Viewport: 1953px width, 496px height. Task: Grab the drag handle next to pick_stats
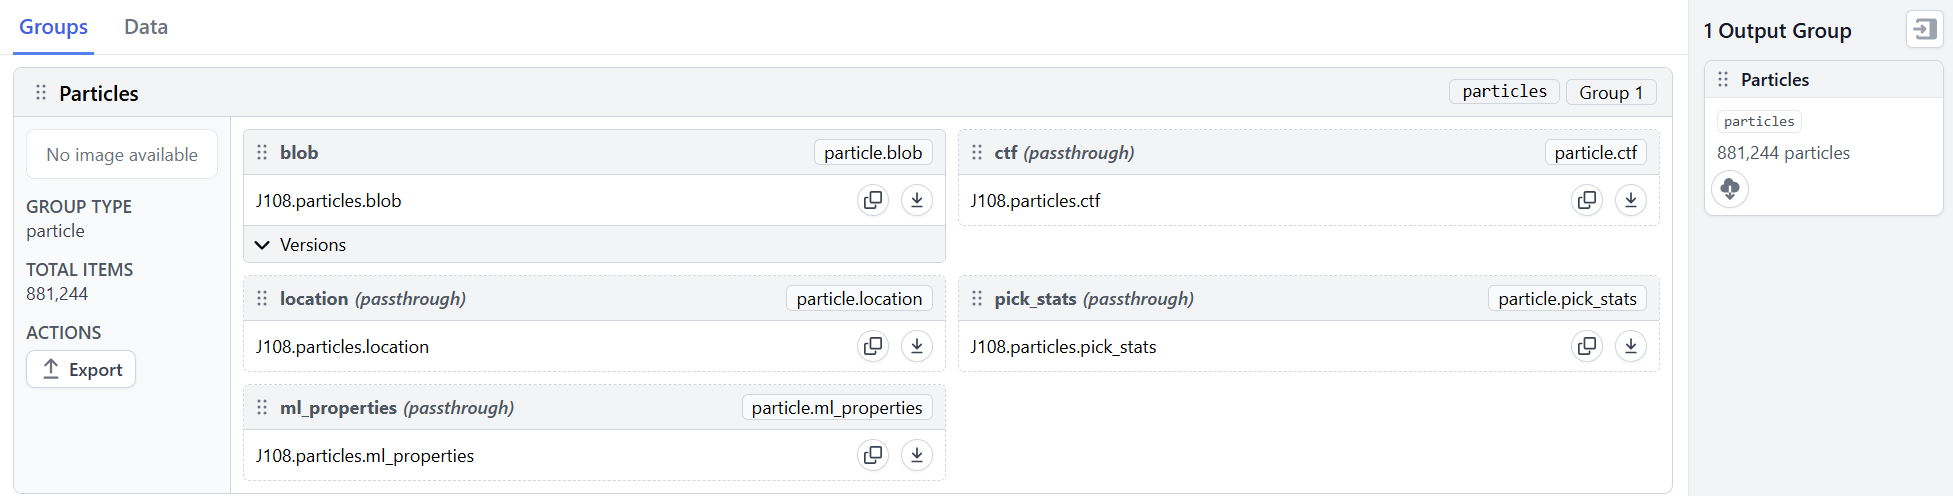pos(977,298)
